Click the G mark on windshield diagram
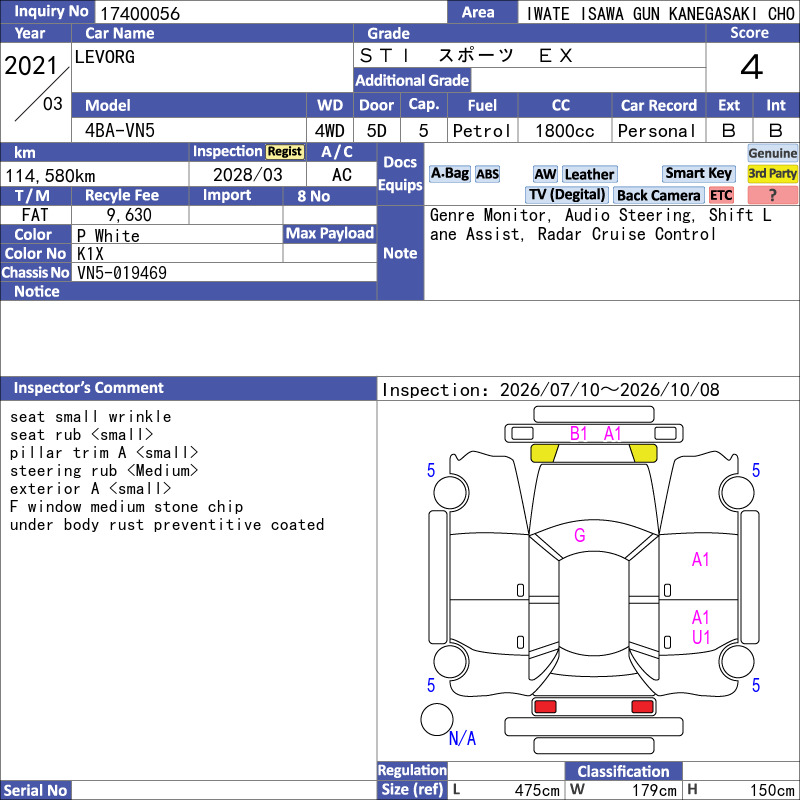 pyautogui.click(x=580, y=535)
